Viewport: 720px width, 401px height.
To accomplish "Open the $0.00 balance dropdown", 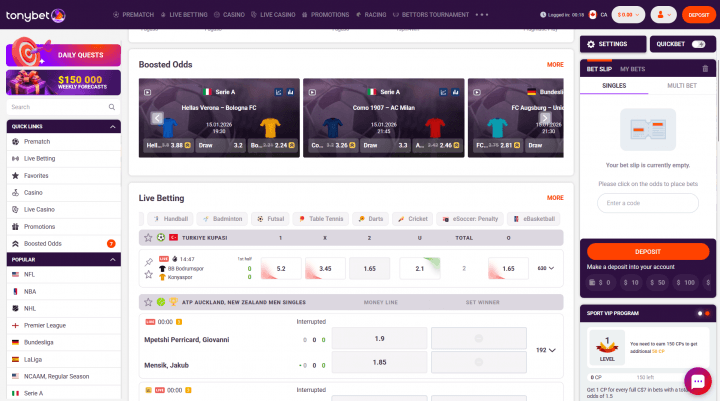I will click(628, 15).
